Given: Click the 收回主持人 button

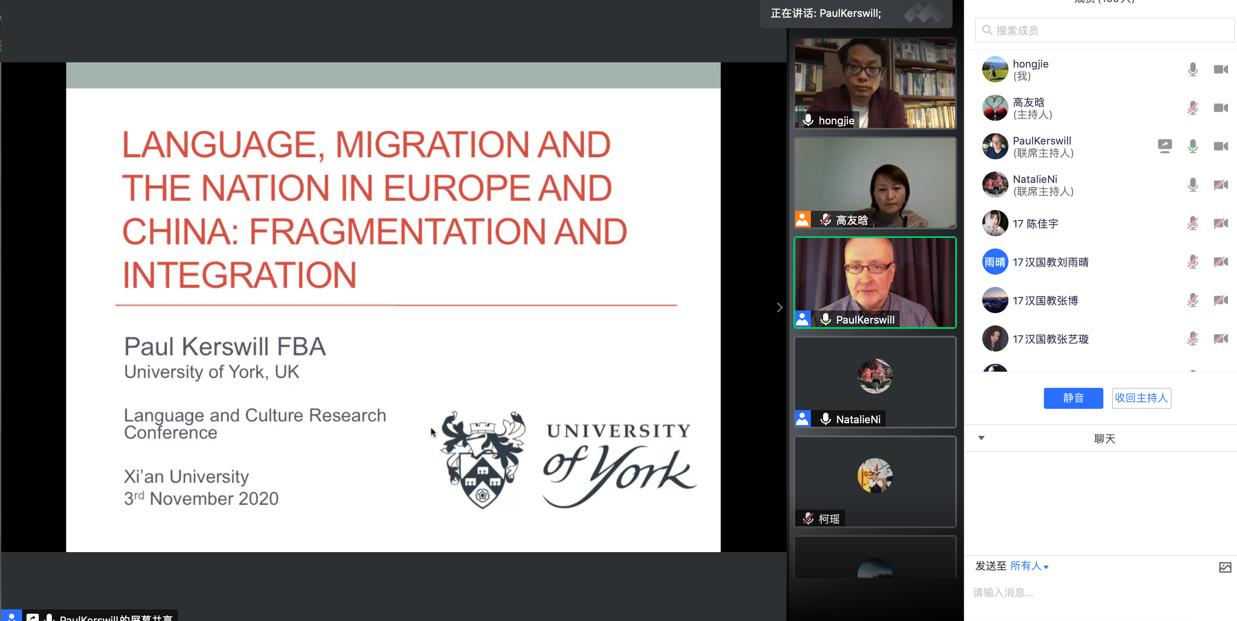Looking at the screenshot, I should pyautogui.click(x=1141, y=398).
